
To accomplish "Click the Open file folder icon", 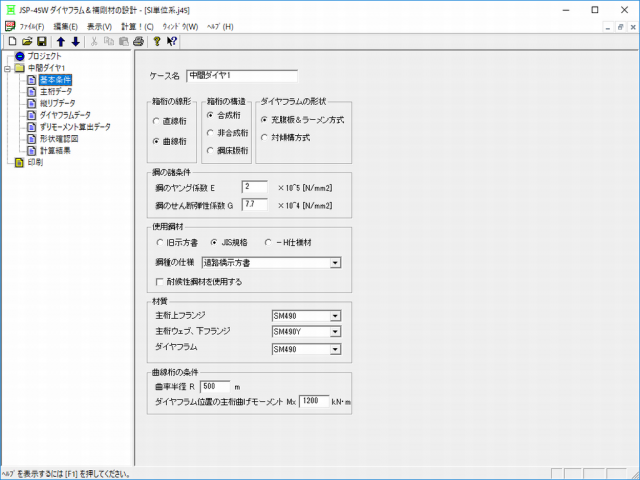I will click(x=27, y=42).
